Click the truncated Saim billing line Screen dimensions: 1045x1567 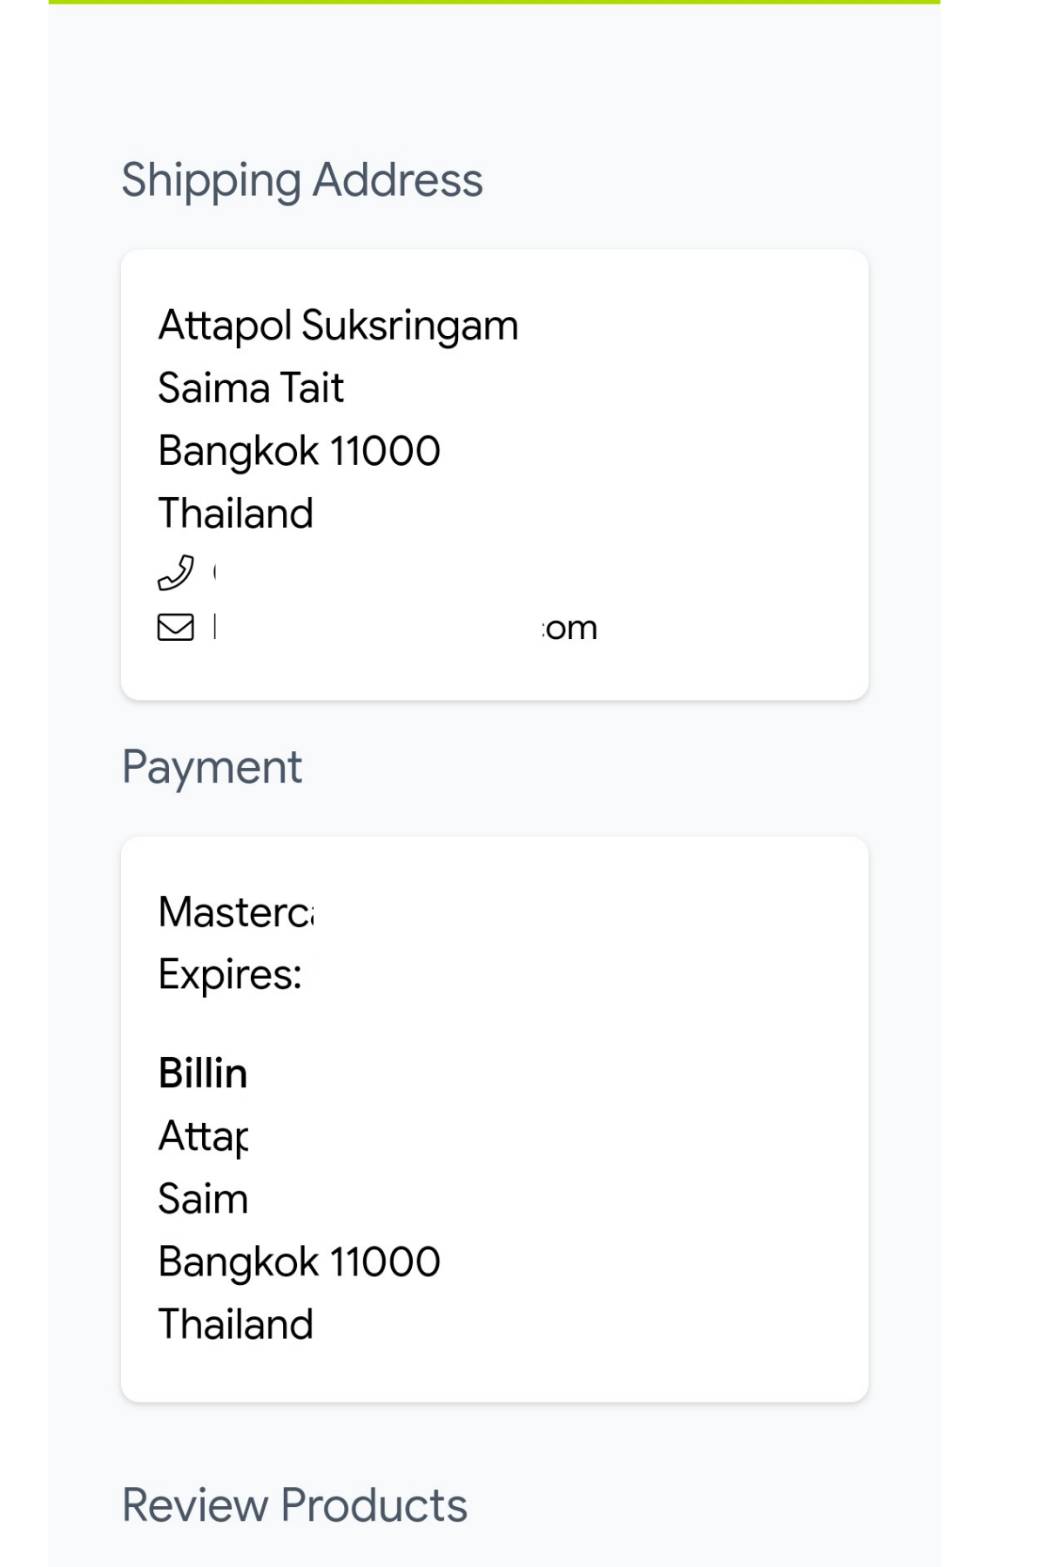click(203, 1199)
